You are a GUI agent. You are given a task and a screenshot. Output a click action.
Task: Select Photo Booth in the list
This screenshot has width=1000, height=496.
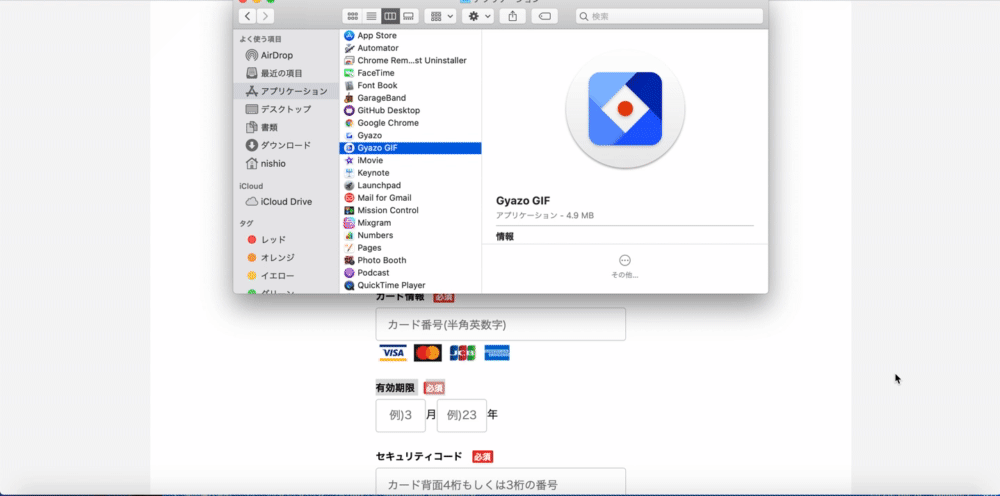[410, 260]
